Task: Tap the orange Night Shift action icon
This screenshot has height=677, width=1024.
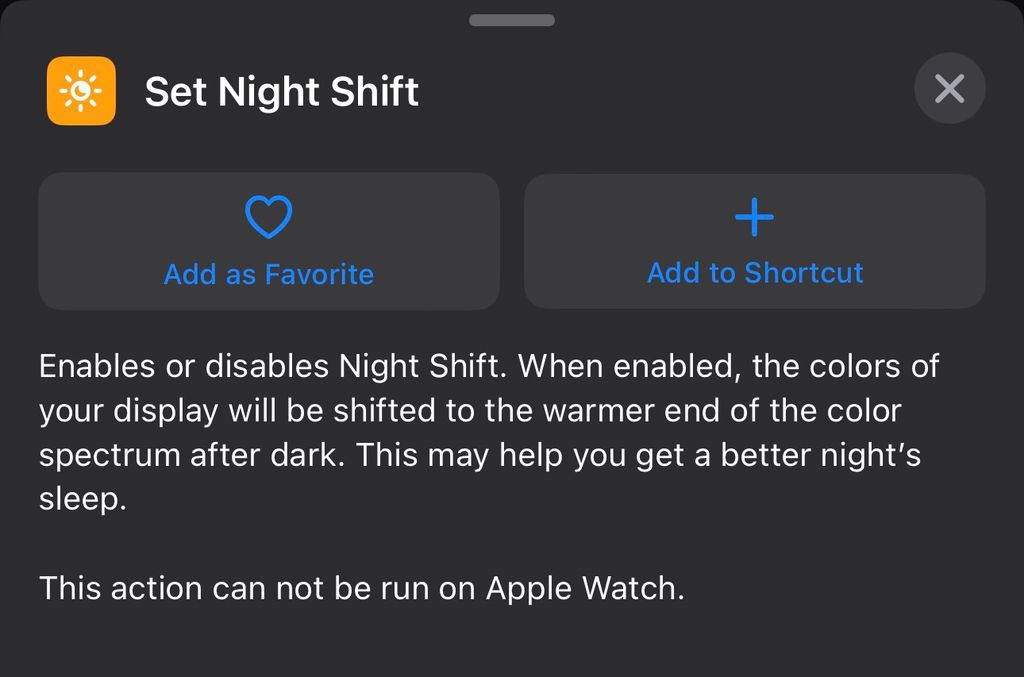Action: pyautogui.click(x=81, y=91)
